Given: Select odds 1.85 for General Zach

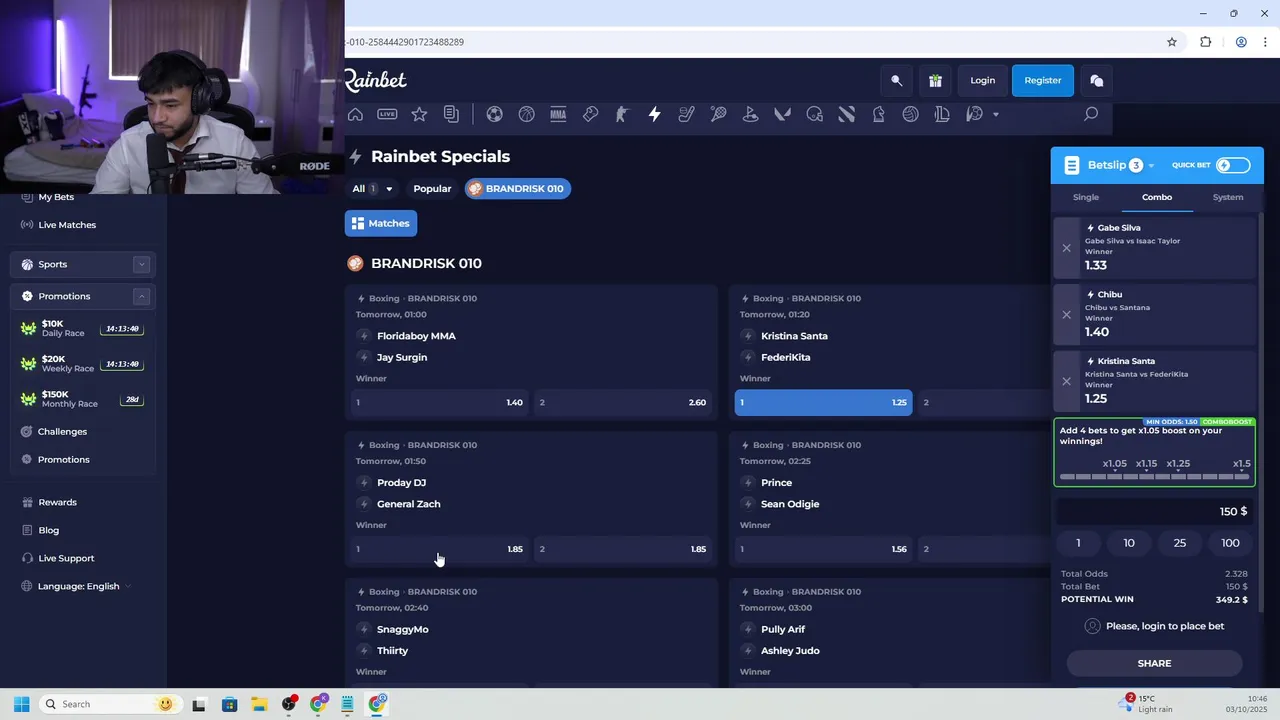Looking at the screenshot, I should (623, 549).
